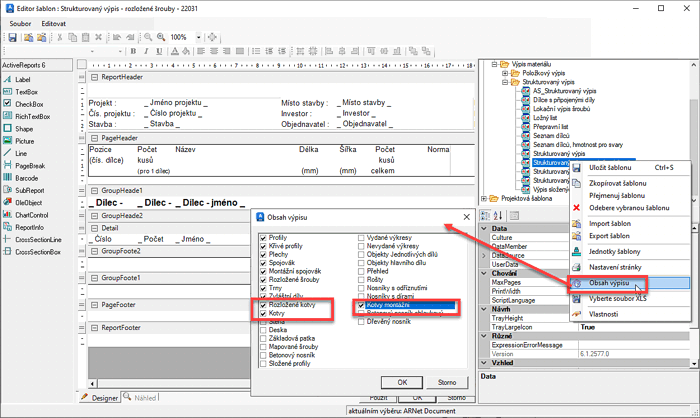
Task: Click the Save icon in the toolbar
Action: [x=12, y=37]
